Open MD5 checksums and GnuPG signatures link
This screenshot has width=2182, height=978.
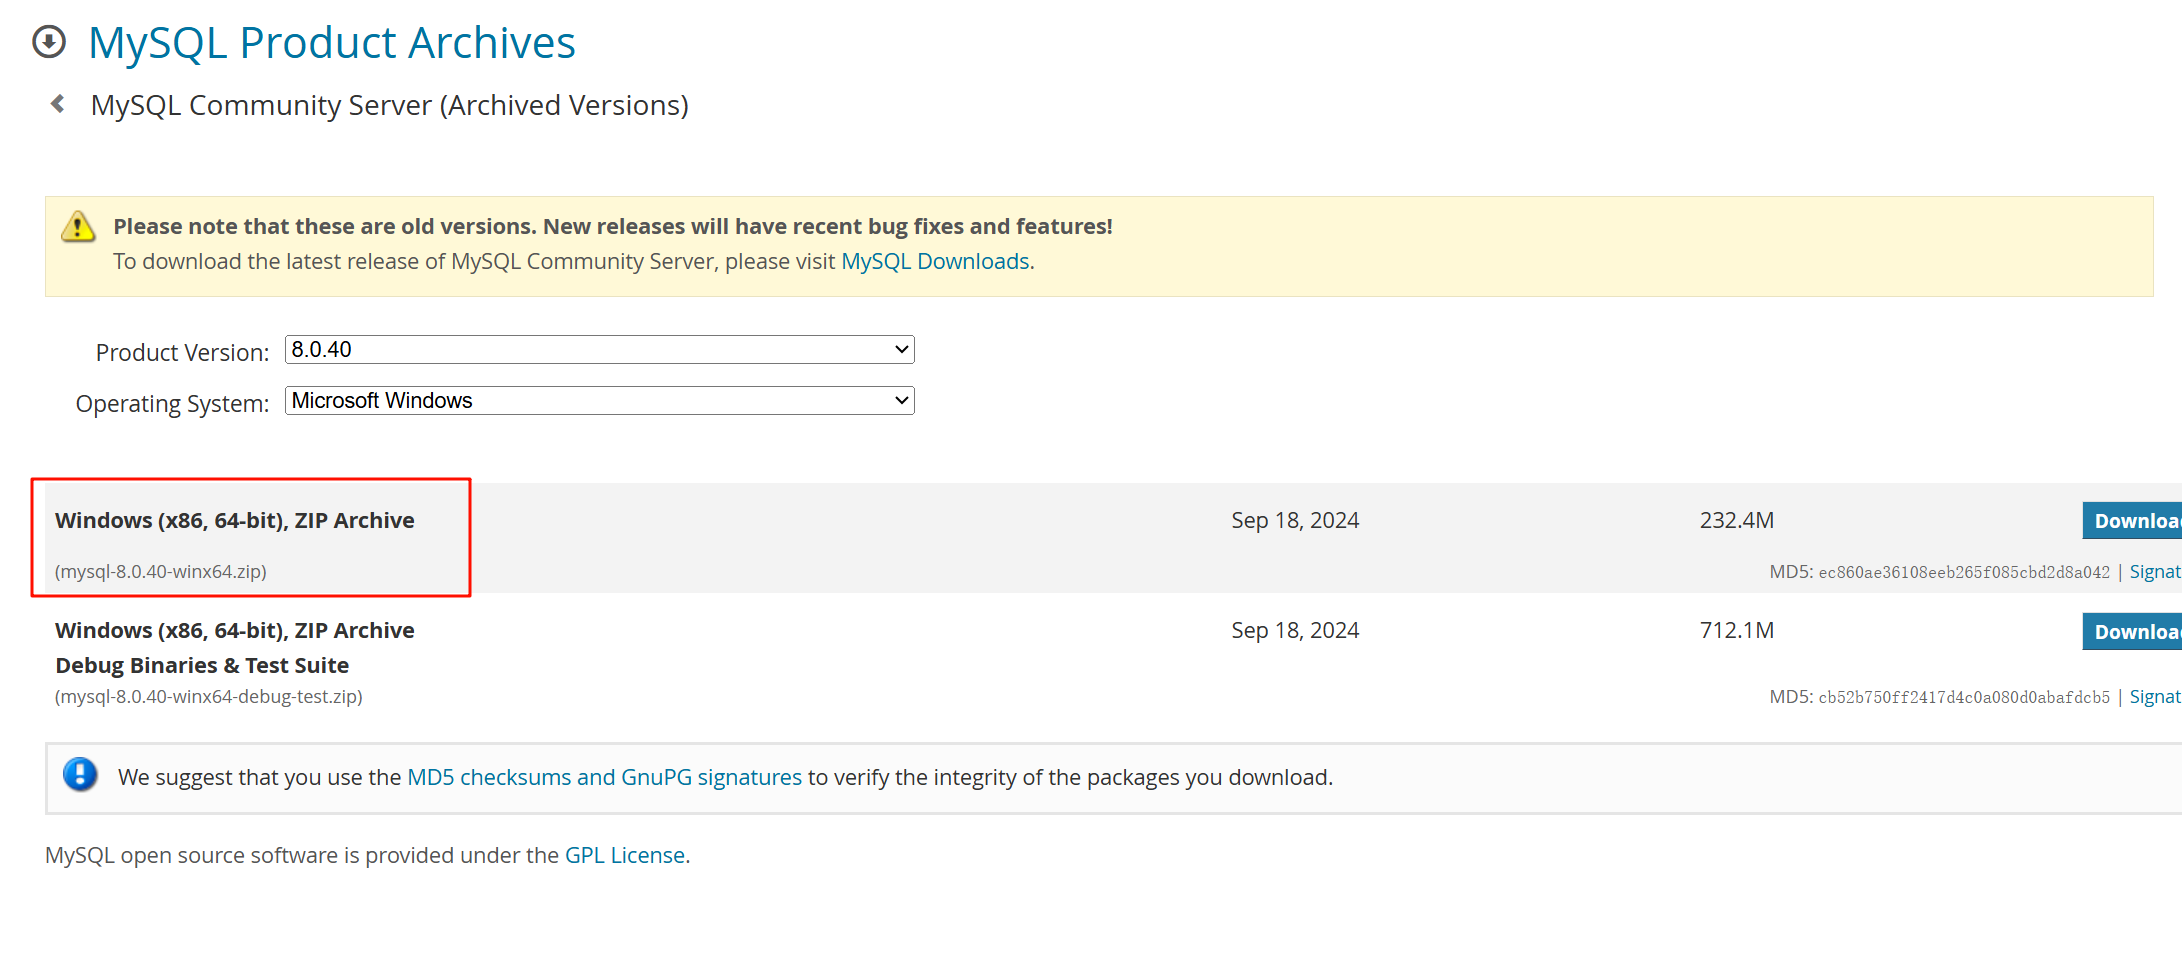pyautogui.click(x=604, y=777)
